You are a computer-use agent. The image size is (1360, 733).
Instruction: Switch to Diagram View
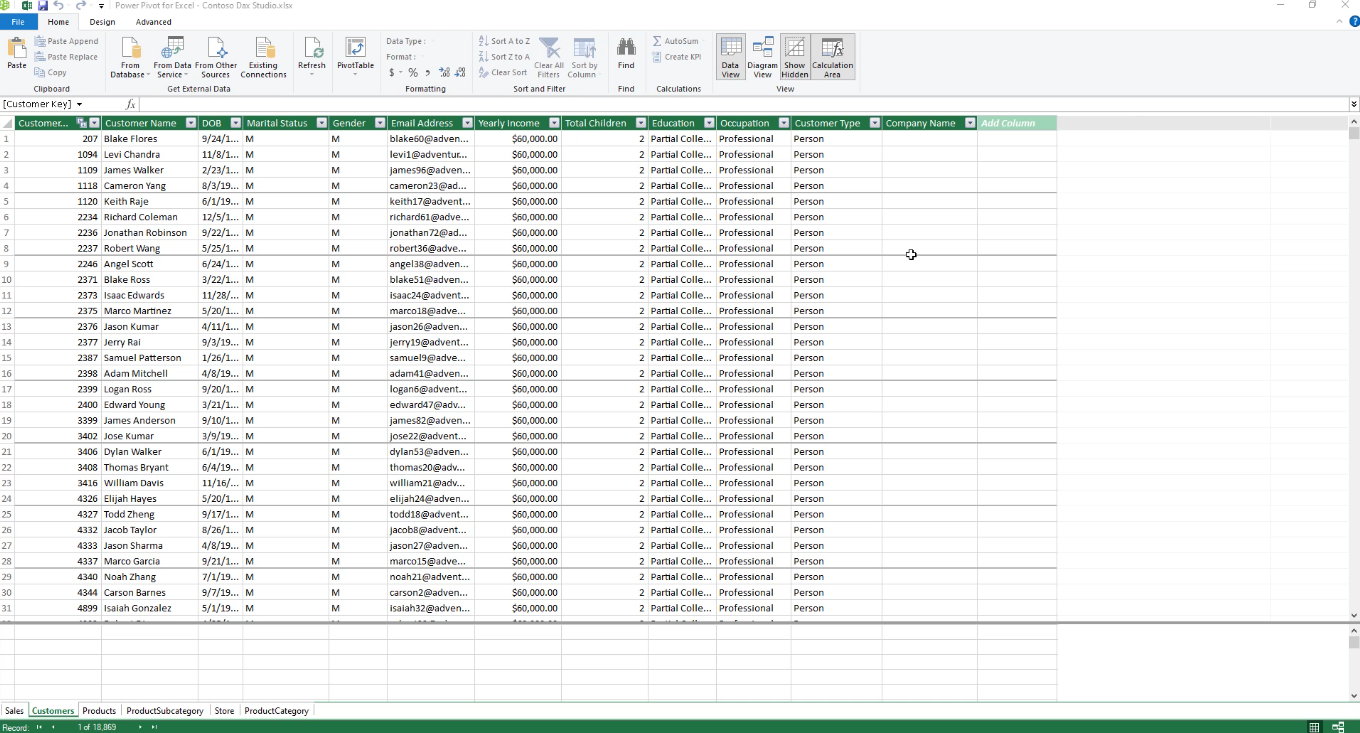(x=763, y=58)
